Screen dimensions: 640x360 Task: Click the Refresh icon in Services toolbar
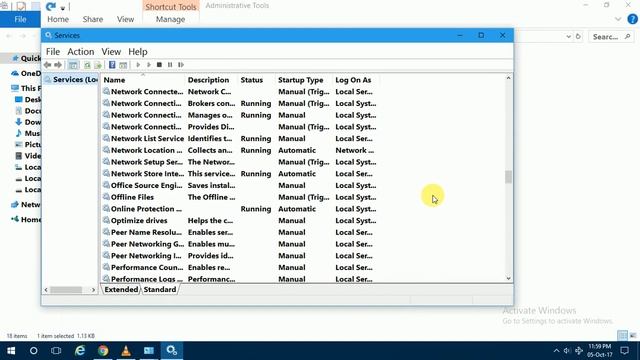coord(87,65)
